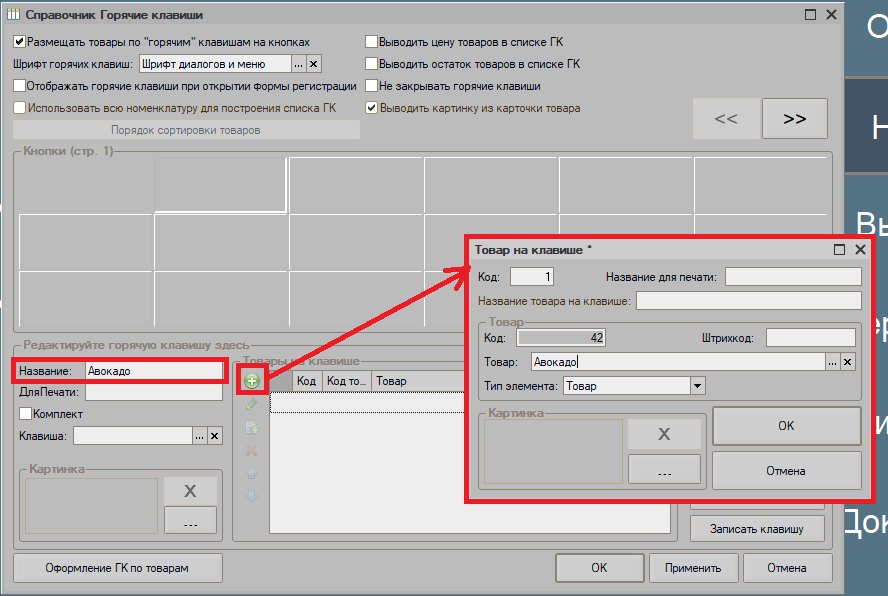Browse picture with '...' in 'Товар на клавише' Картинка
Viewport: 888px width, 596px height.
click(664, 470)
